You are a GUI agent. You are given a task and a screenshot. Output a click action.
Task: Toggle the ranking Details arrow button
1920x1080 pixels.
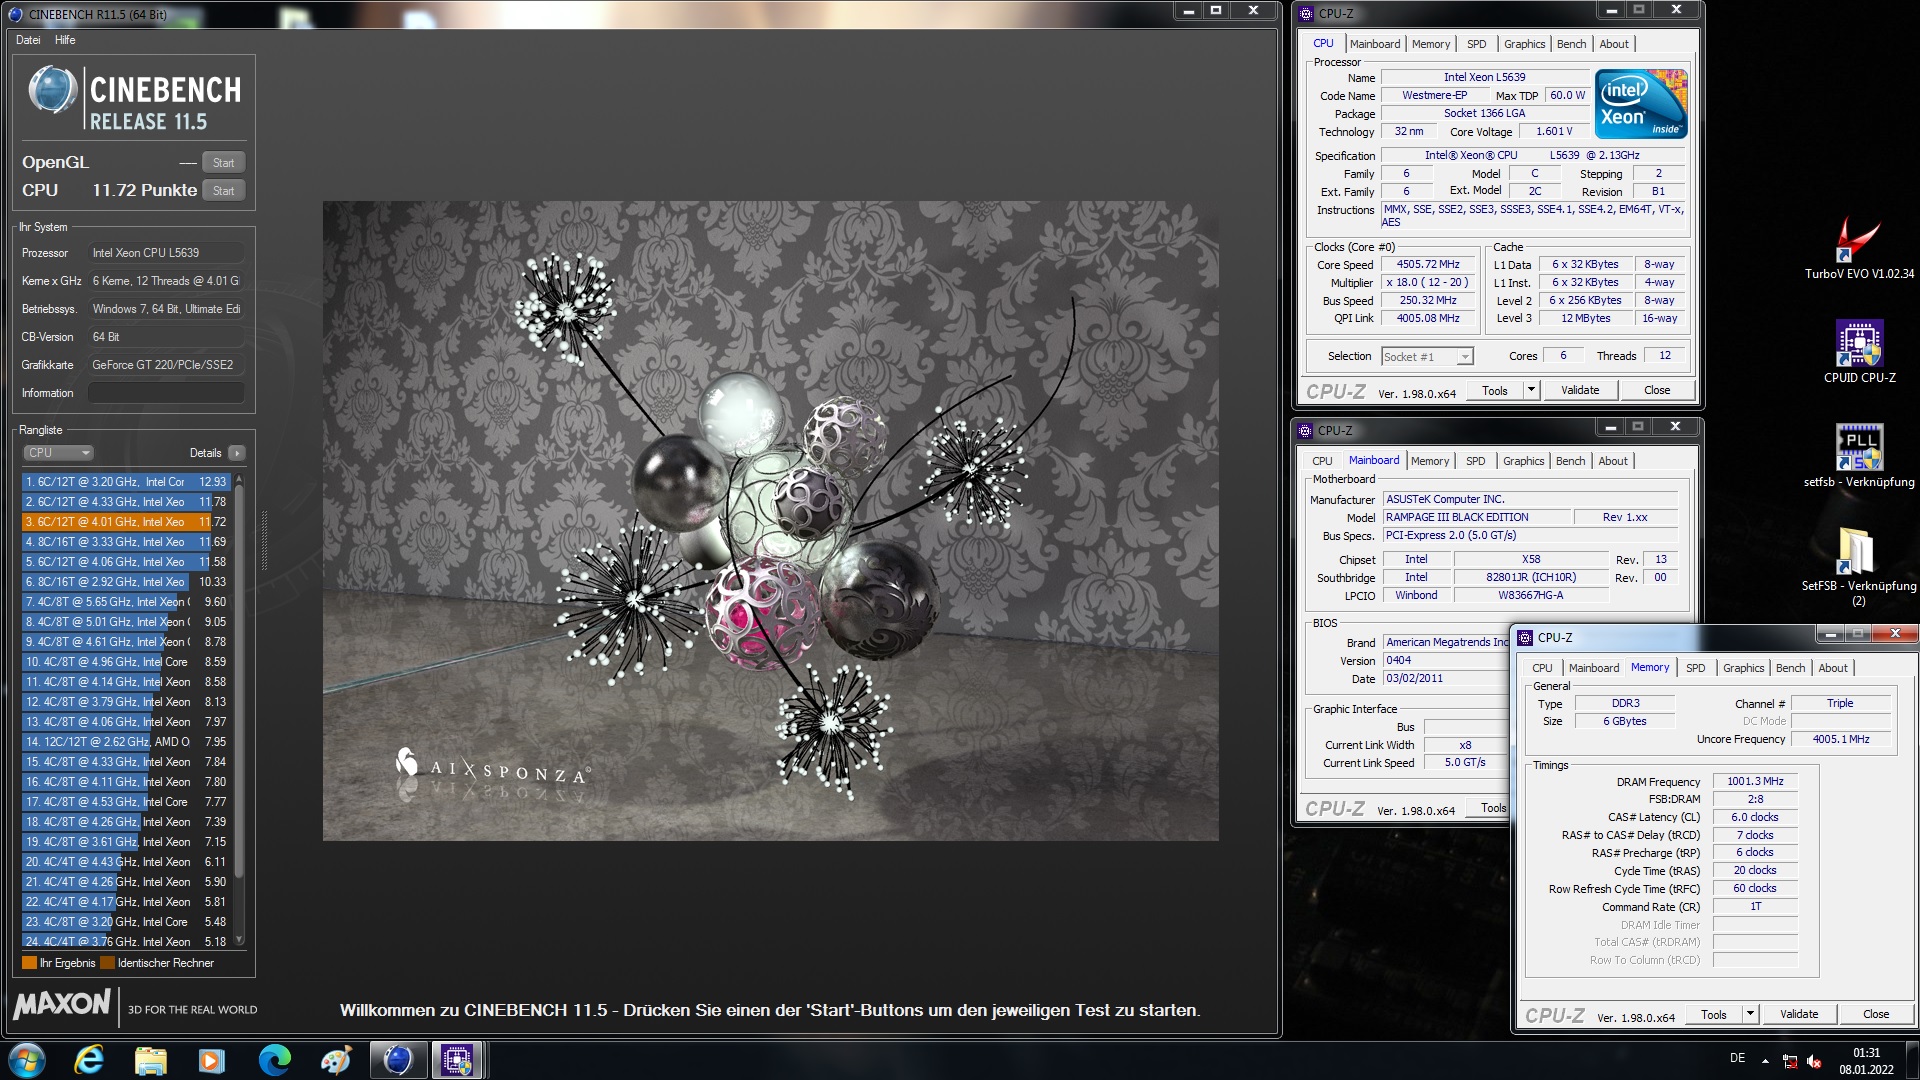(237, 453)
